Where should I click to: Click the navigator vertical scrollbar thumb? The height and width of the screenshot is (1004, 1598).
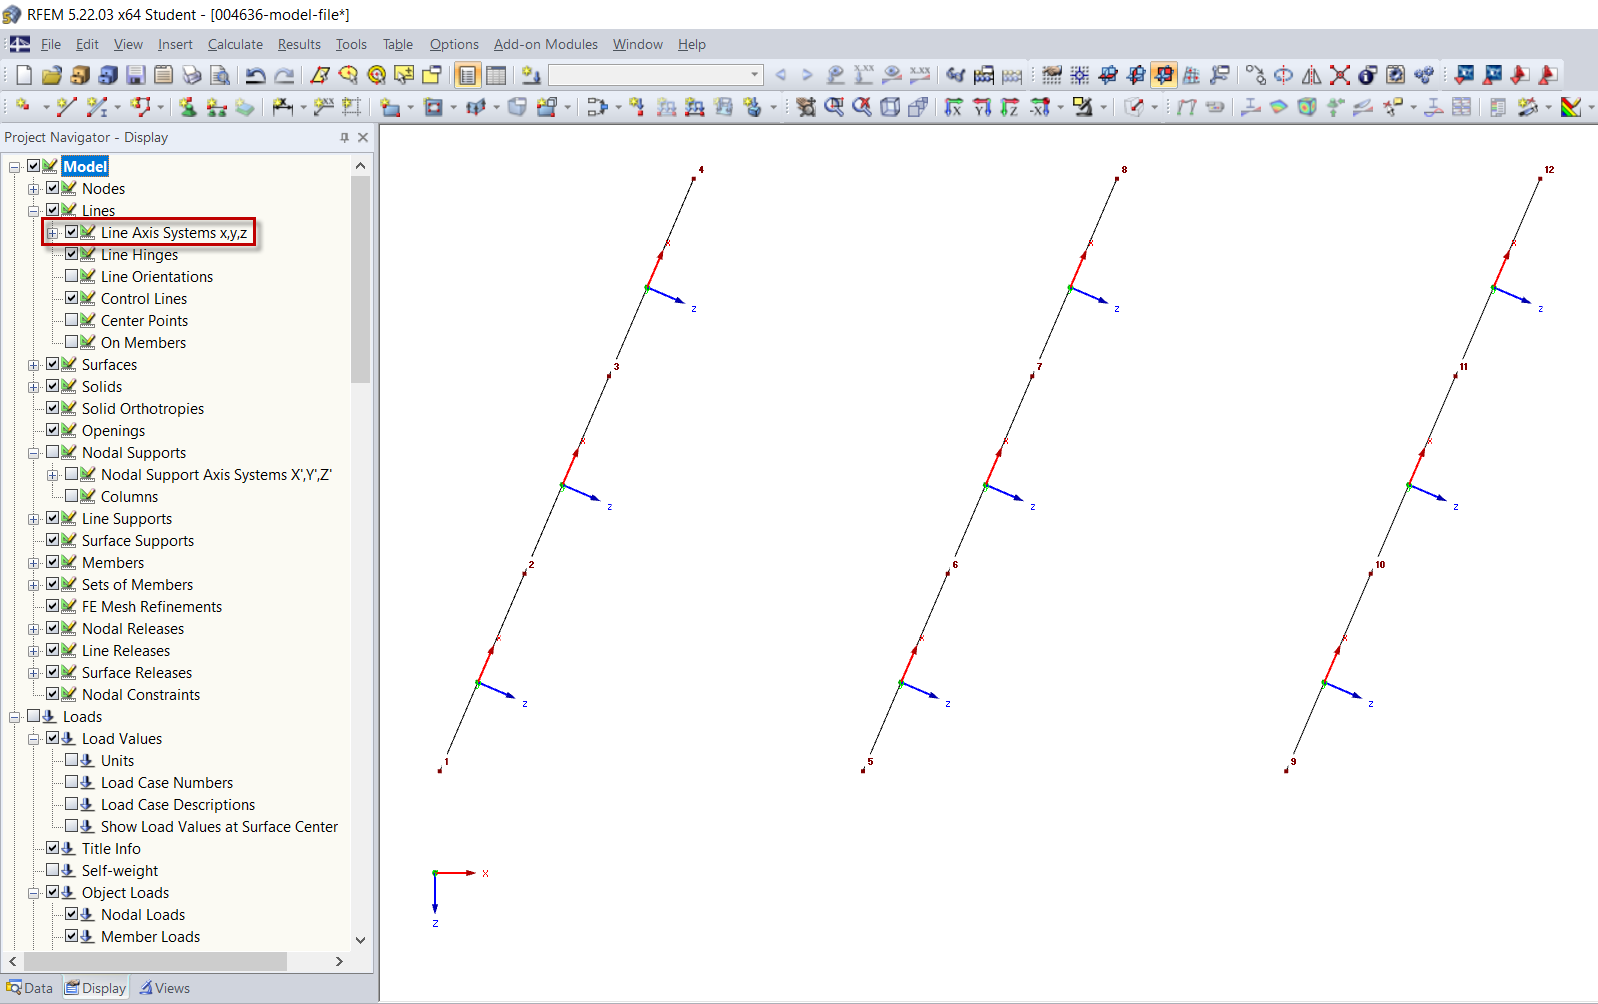[361, 279]
